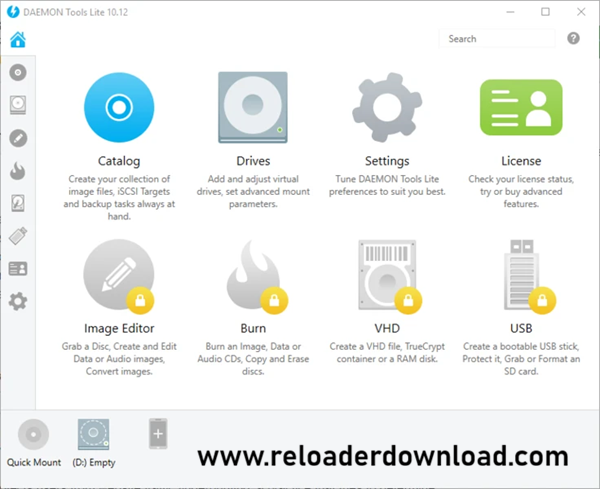Click the Quick Mount disc icon
Screen dimensions: 600x489
click(x=34, y=434)
